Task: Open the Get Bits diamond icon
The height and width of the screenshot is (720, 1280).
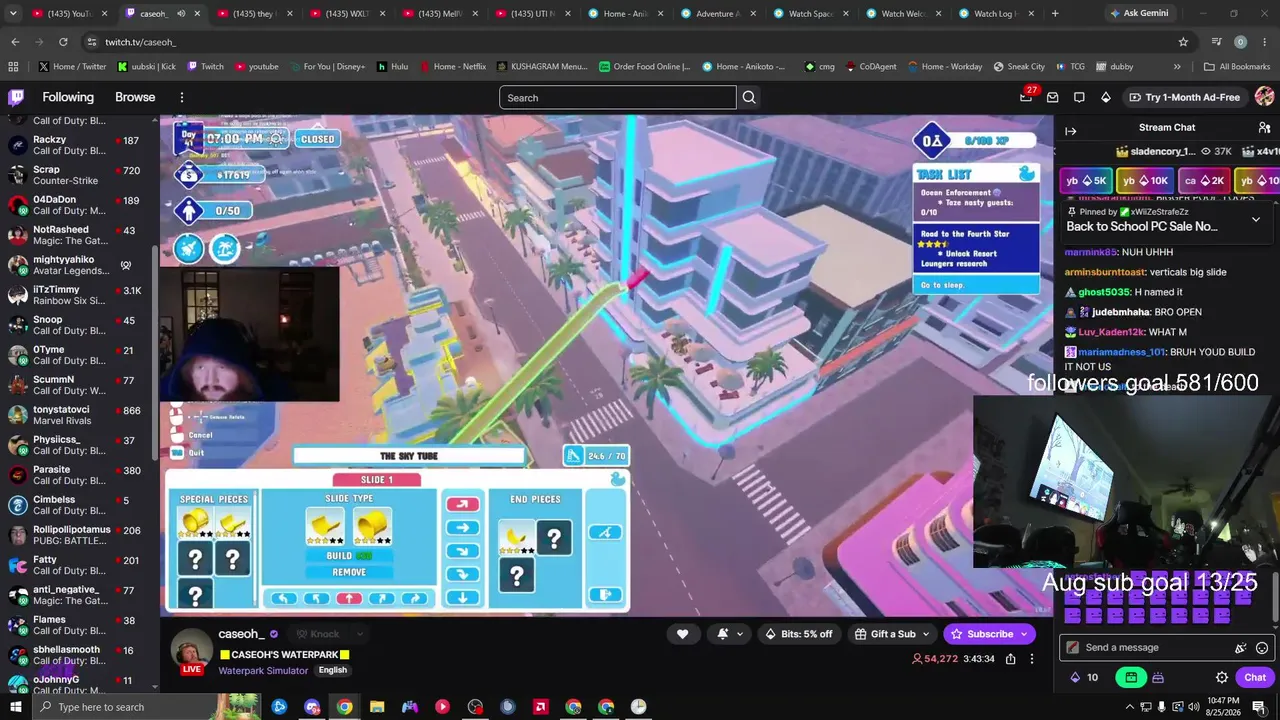Action: 1105,97
